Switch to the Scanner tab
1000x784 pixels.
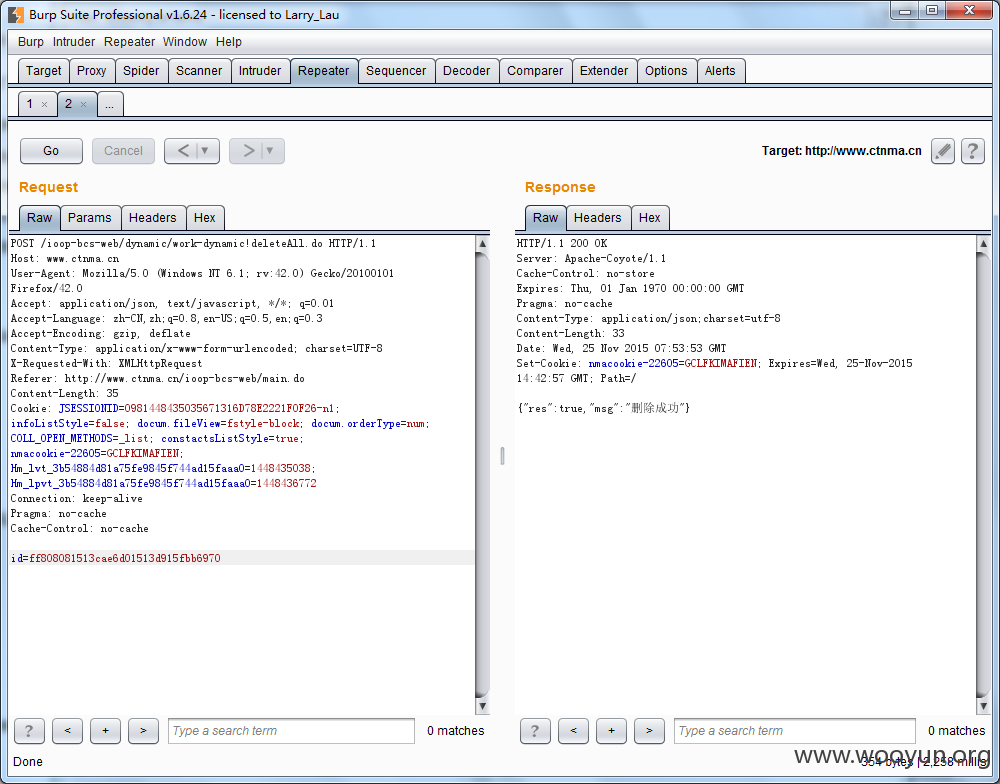[x=199, y=71]
